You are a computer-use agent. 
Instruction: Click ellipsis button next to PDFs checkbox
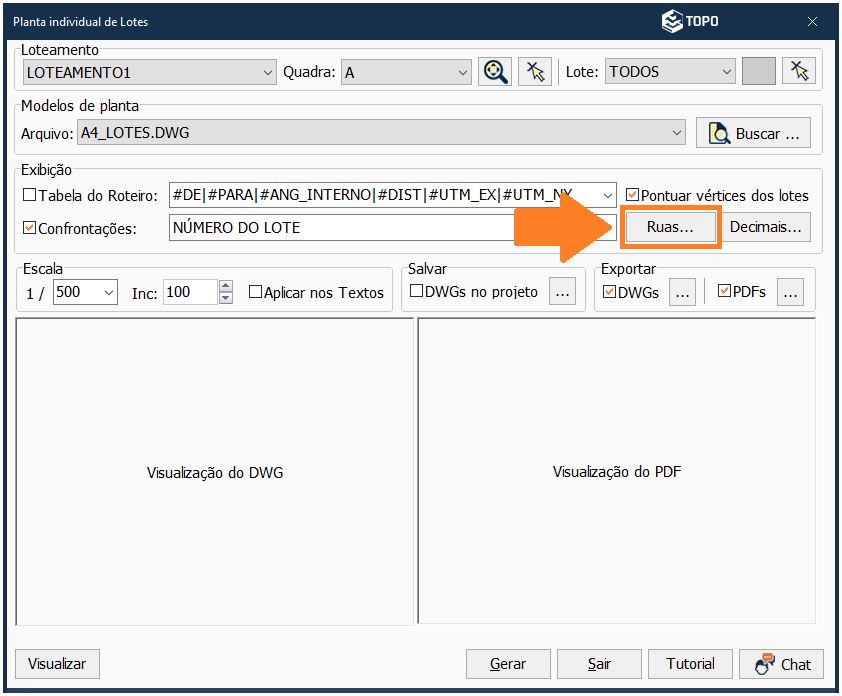point(790,292)
